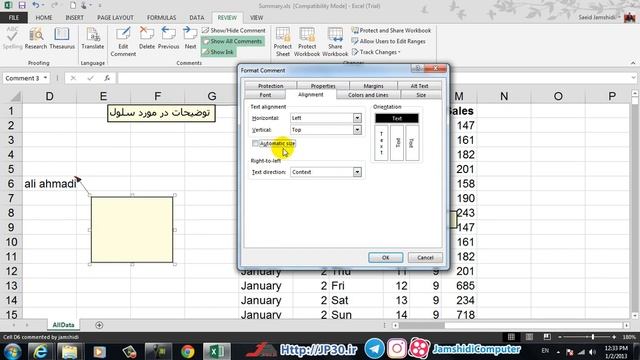640x360 pixels.
Task: Toggle Show Ink
Action: pyautogui.click(x=218, y=52)
